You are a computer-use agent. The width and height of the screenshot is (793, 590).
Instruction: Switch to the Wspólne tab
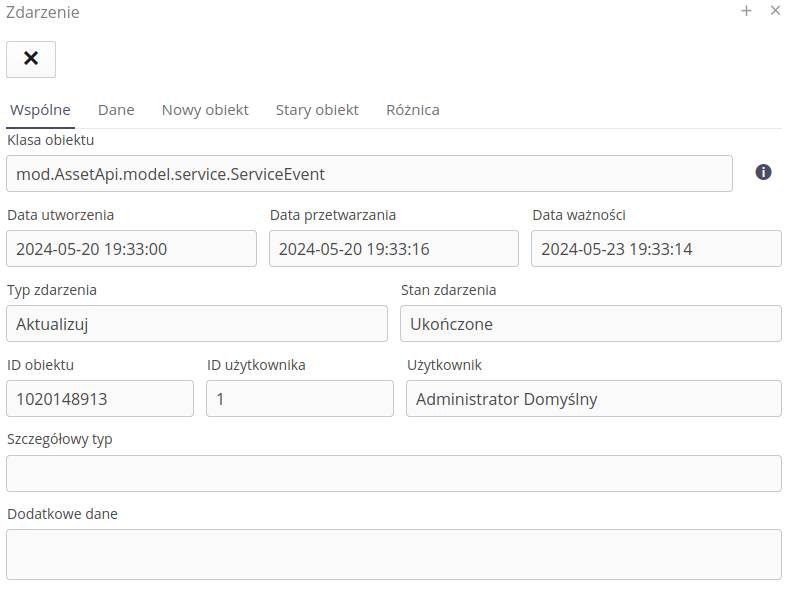40,110
